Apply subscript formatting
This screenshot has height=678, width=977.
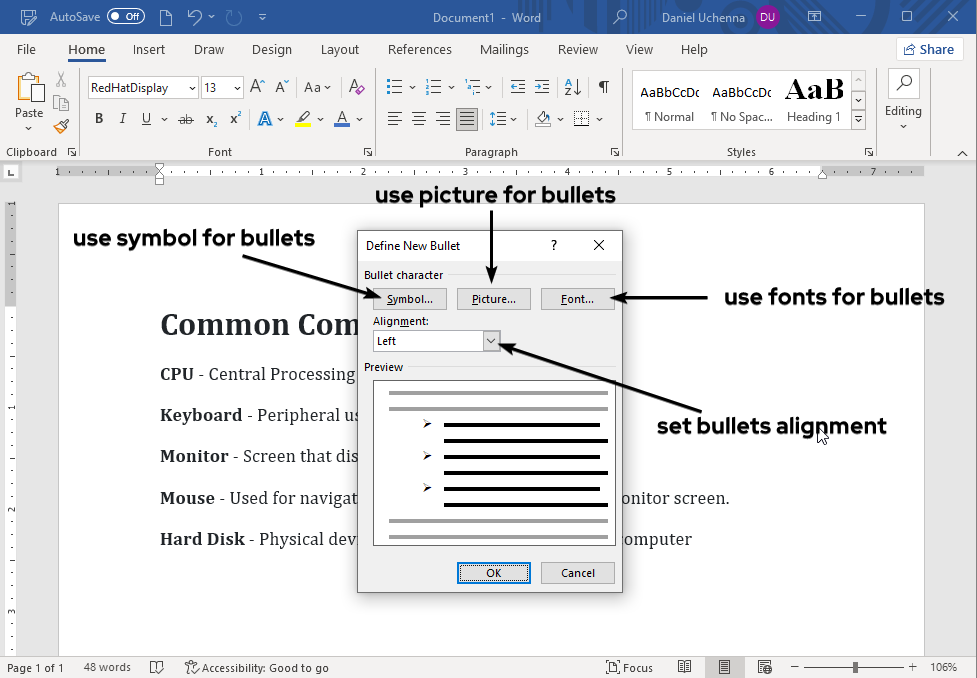[x=210, y=119]
